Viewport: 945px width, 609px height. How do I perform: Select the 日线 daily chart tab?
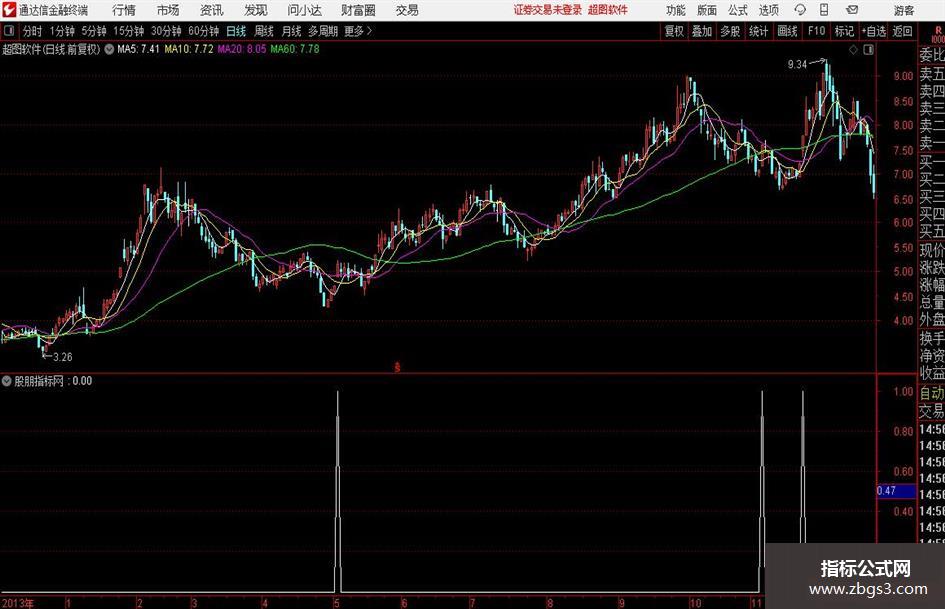pos(236,31)
